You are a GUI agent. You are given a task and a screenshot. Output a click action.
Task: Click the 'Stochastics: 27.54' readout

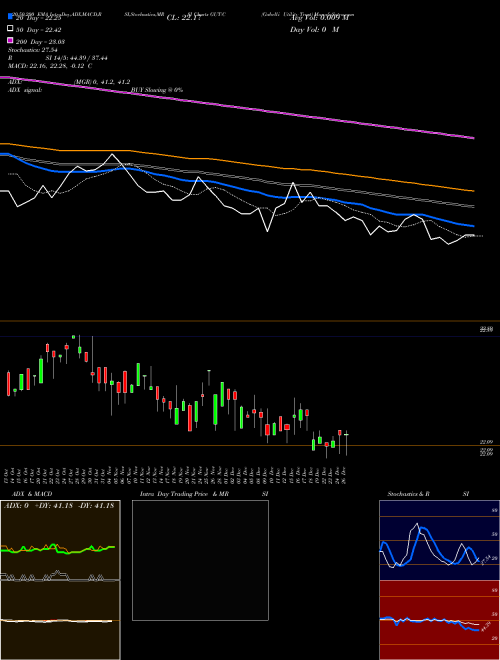click(33, 50)
